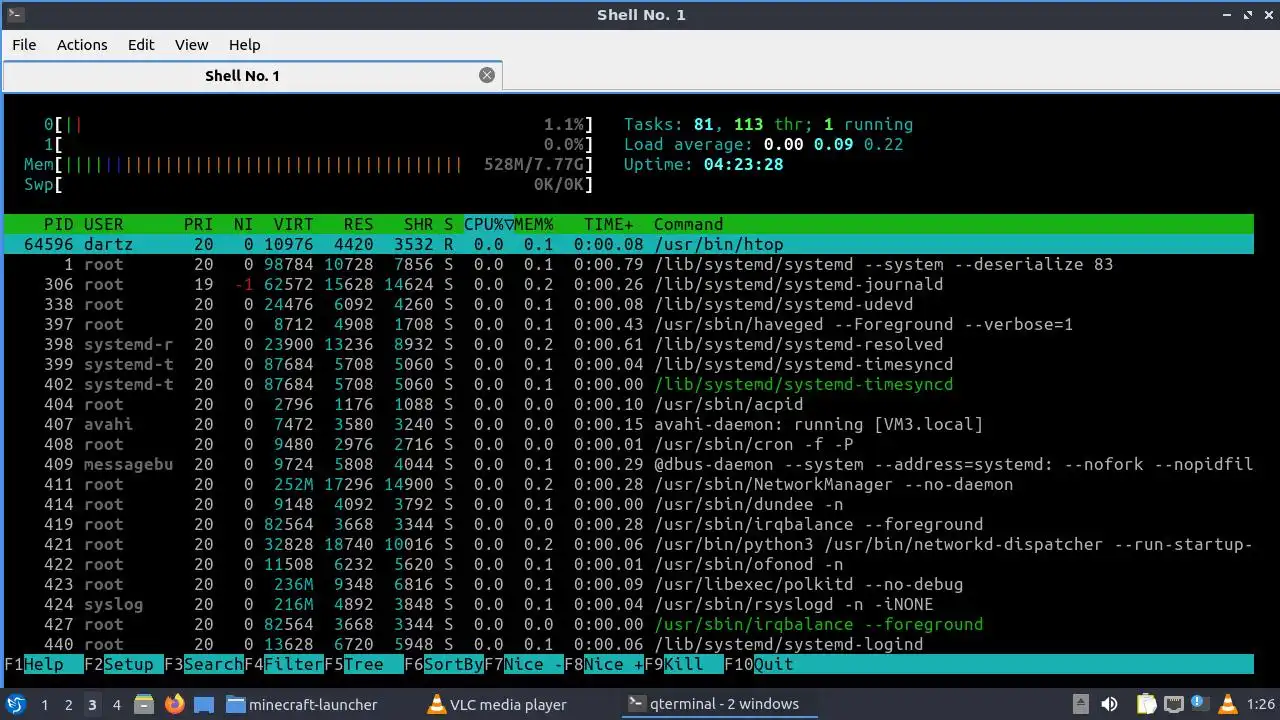Select the /usr/sbin/cron process row
The width and height of the screenshot is (1280, 720).
(628, 444)
